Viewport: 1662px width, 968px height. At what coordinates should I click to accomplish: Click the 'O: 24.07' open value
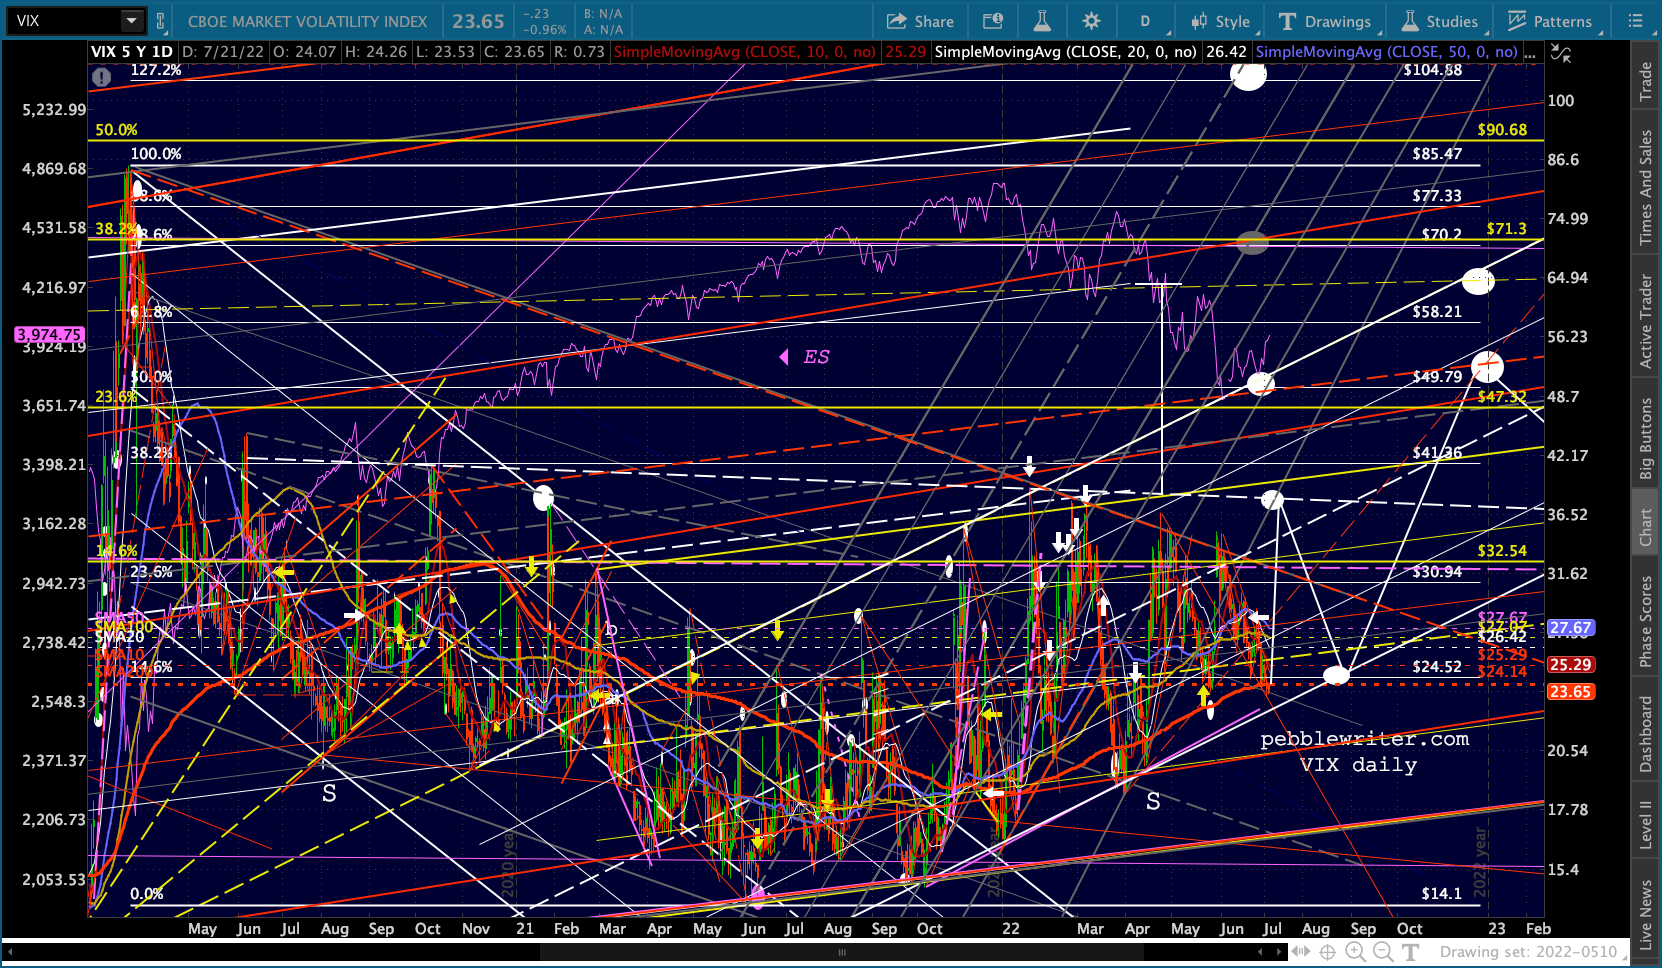point(306,52)
